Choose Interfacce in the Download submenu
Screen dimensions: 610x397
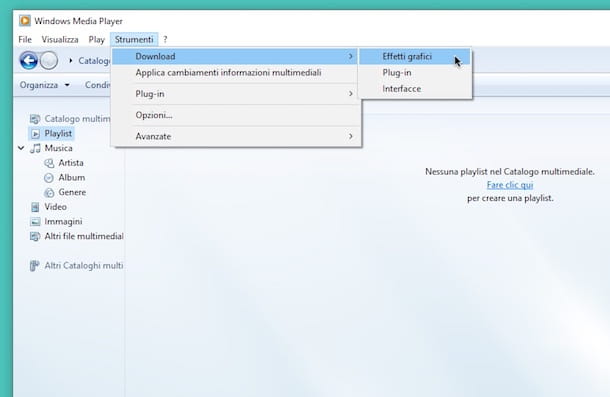click(415, 89)
